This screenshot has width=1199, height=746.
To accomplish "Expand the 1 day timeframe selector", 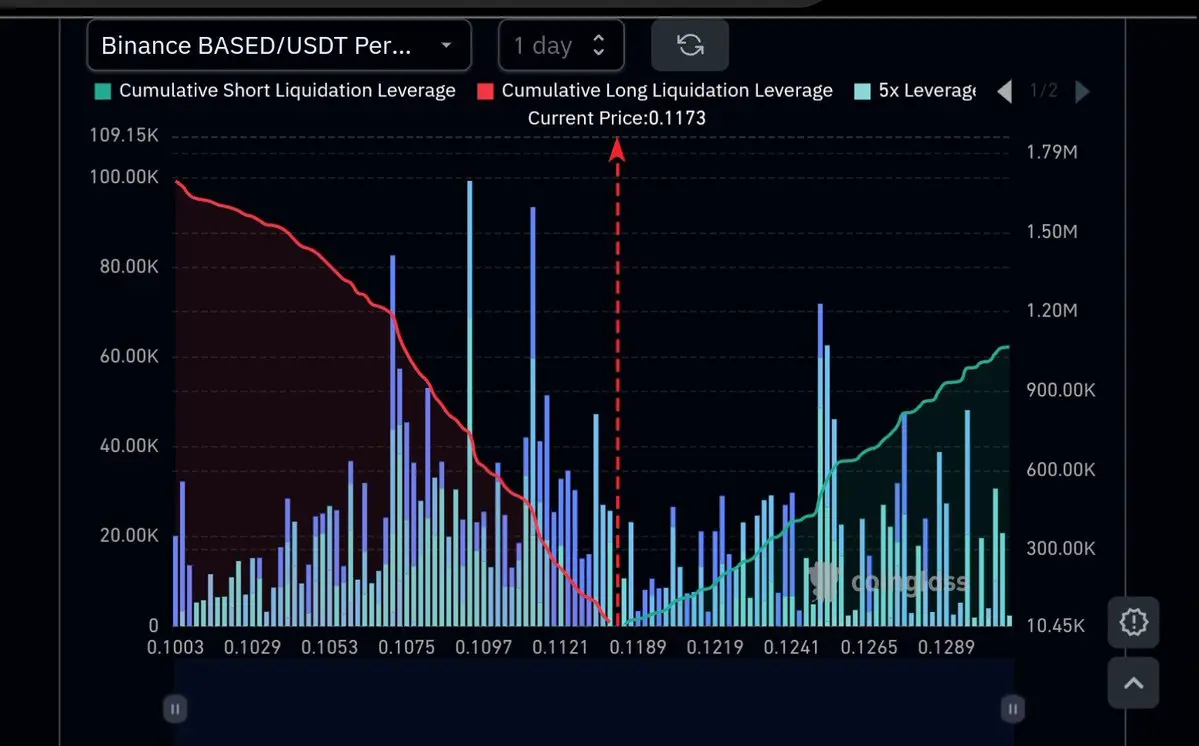I will 561,46.
